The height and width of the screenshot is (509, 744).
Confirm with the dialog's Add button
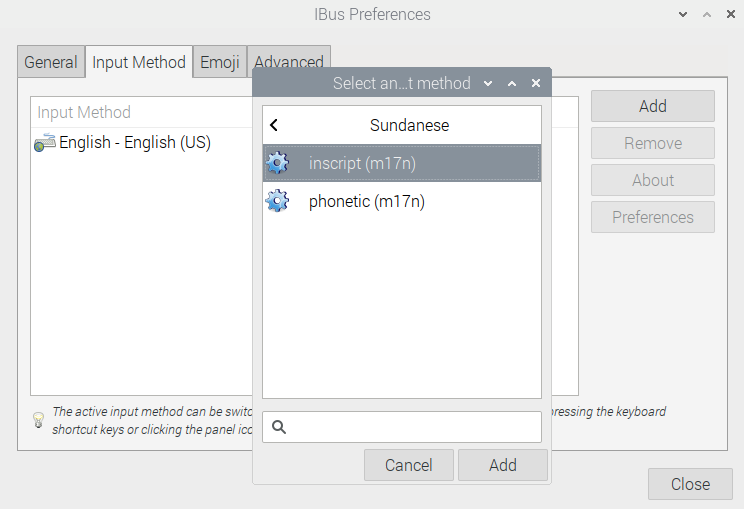(503, 465)
